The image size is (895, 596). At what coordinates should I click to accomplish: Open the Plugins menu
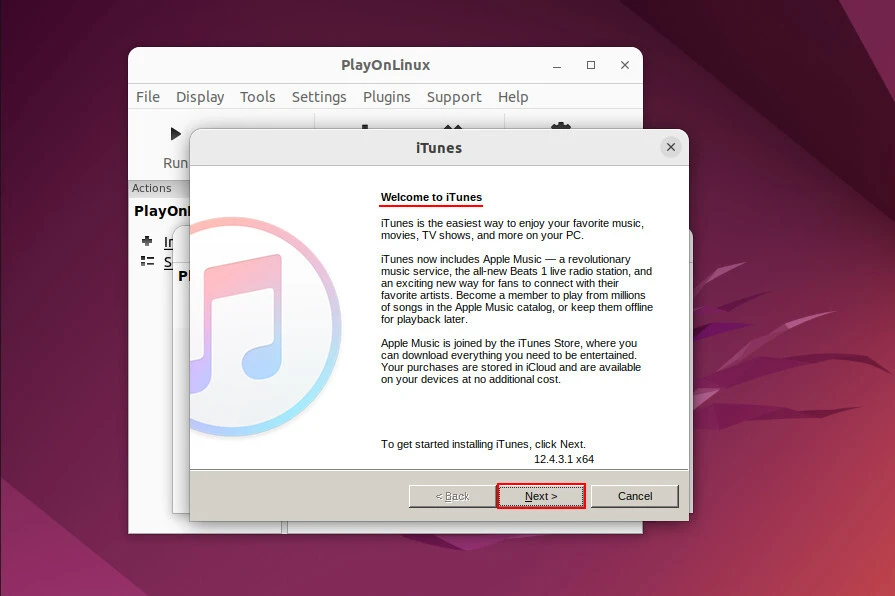click(386, 97)
